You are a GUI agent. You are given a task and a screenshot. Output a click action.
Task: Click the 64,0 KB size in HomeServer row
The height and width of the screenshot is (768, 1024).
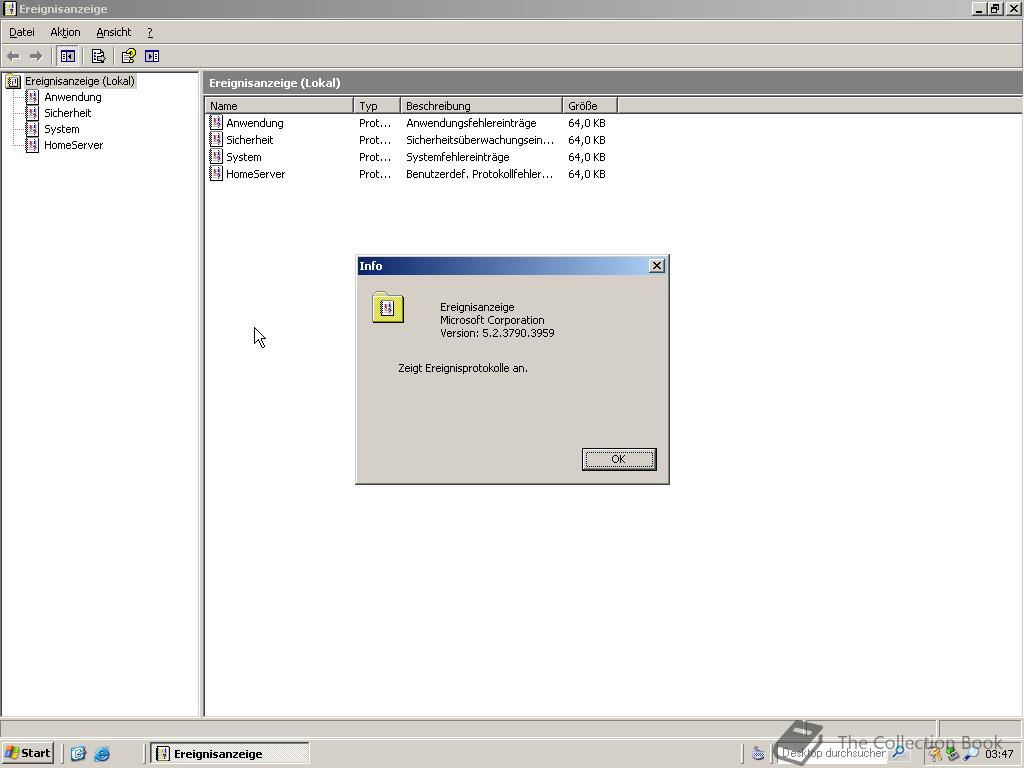click(586, 174)
